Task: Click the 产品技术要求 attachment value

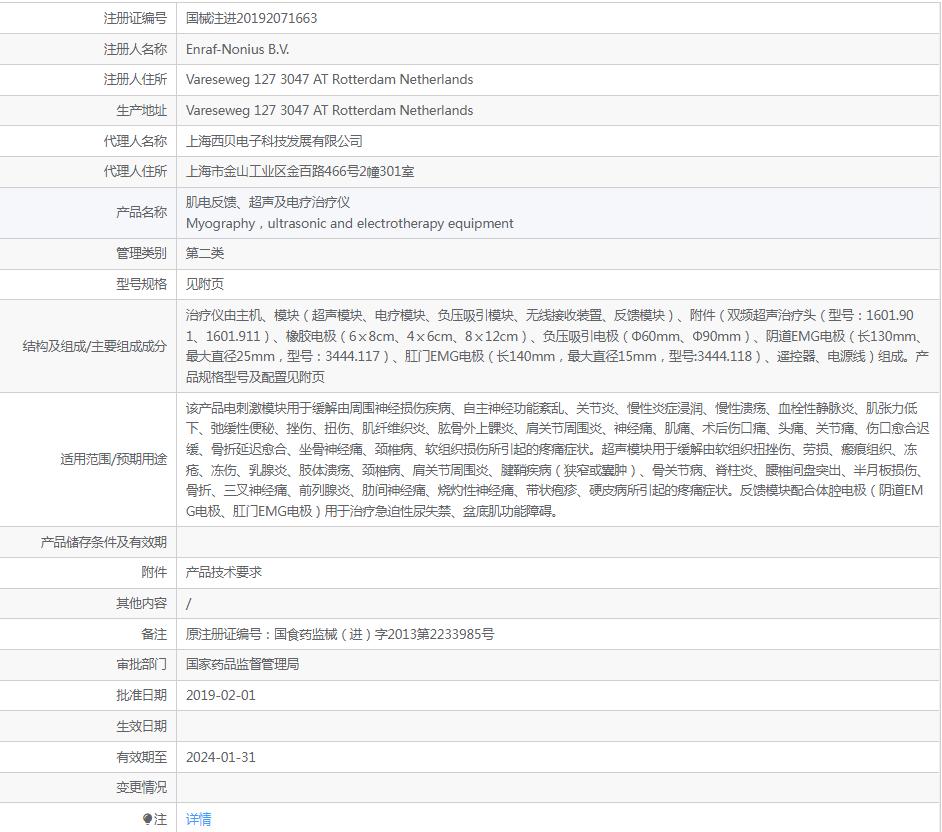Action: point(224,572)
